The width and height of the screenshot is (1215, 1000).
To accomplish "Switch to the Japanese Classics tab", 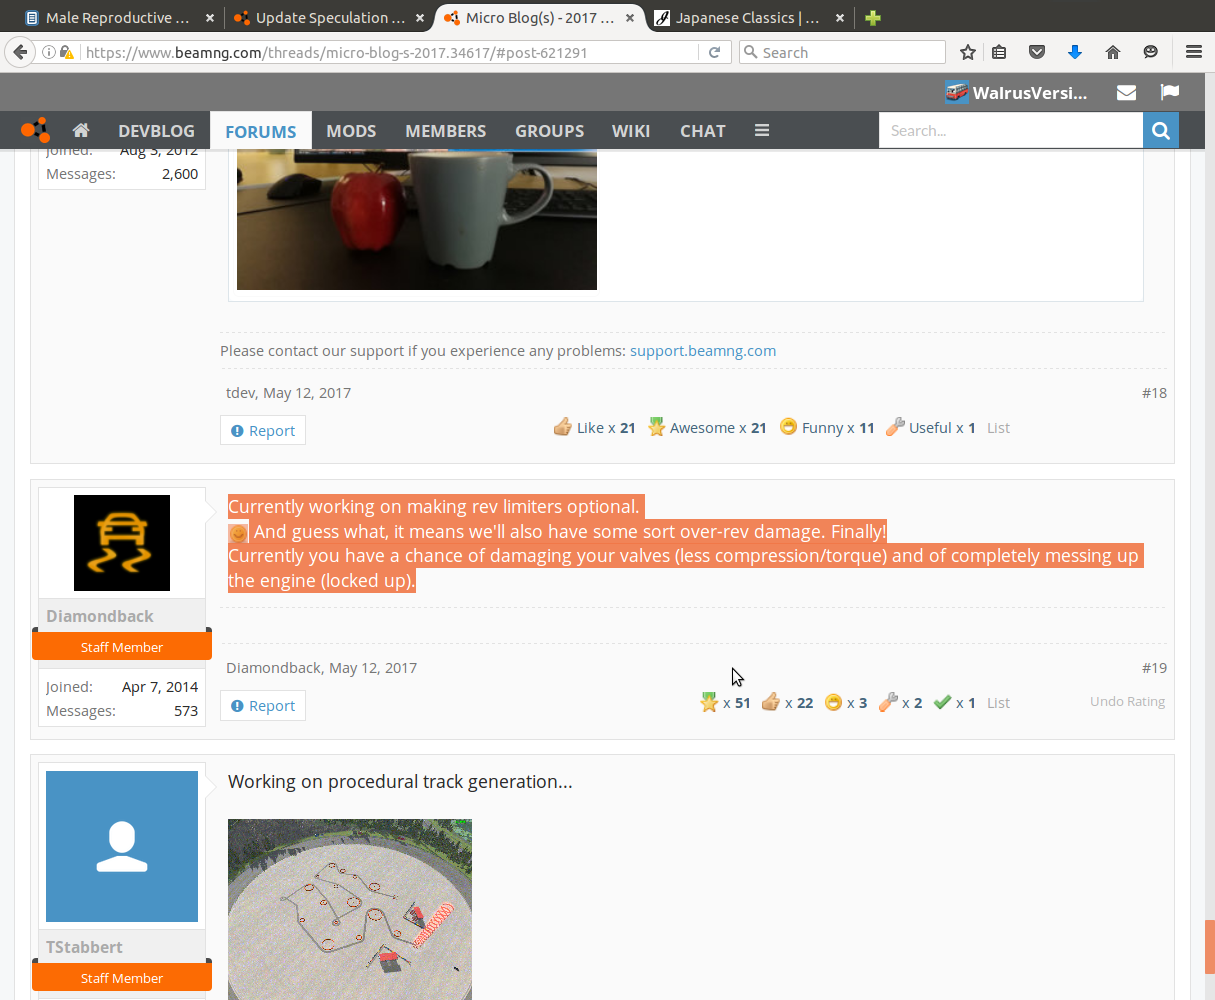I will [x=748, y=17].
